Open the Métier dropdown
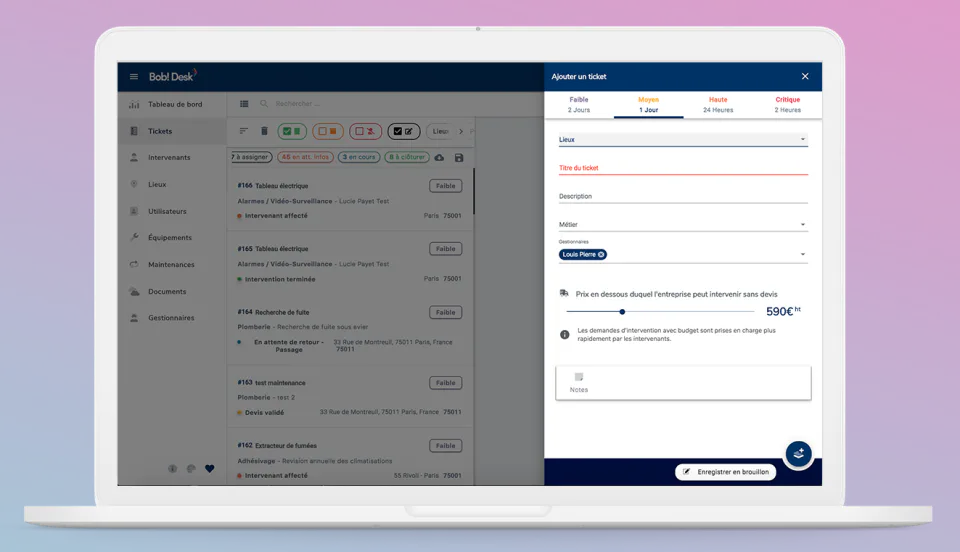Screen dimensions: 960x552 click(683, 225)
